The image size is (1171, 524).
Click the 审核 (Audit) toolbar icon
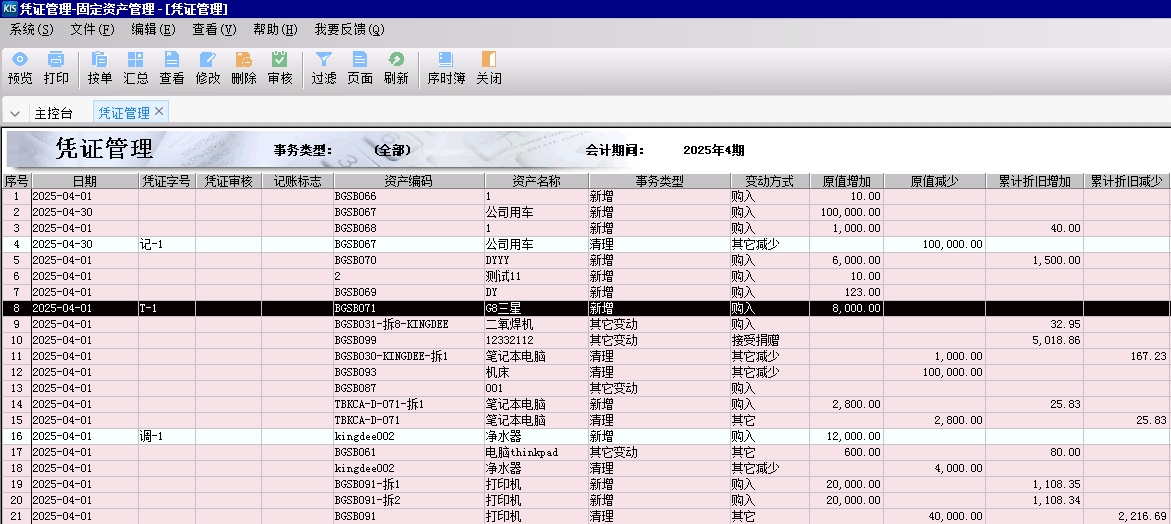pos(279,68)
